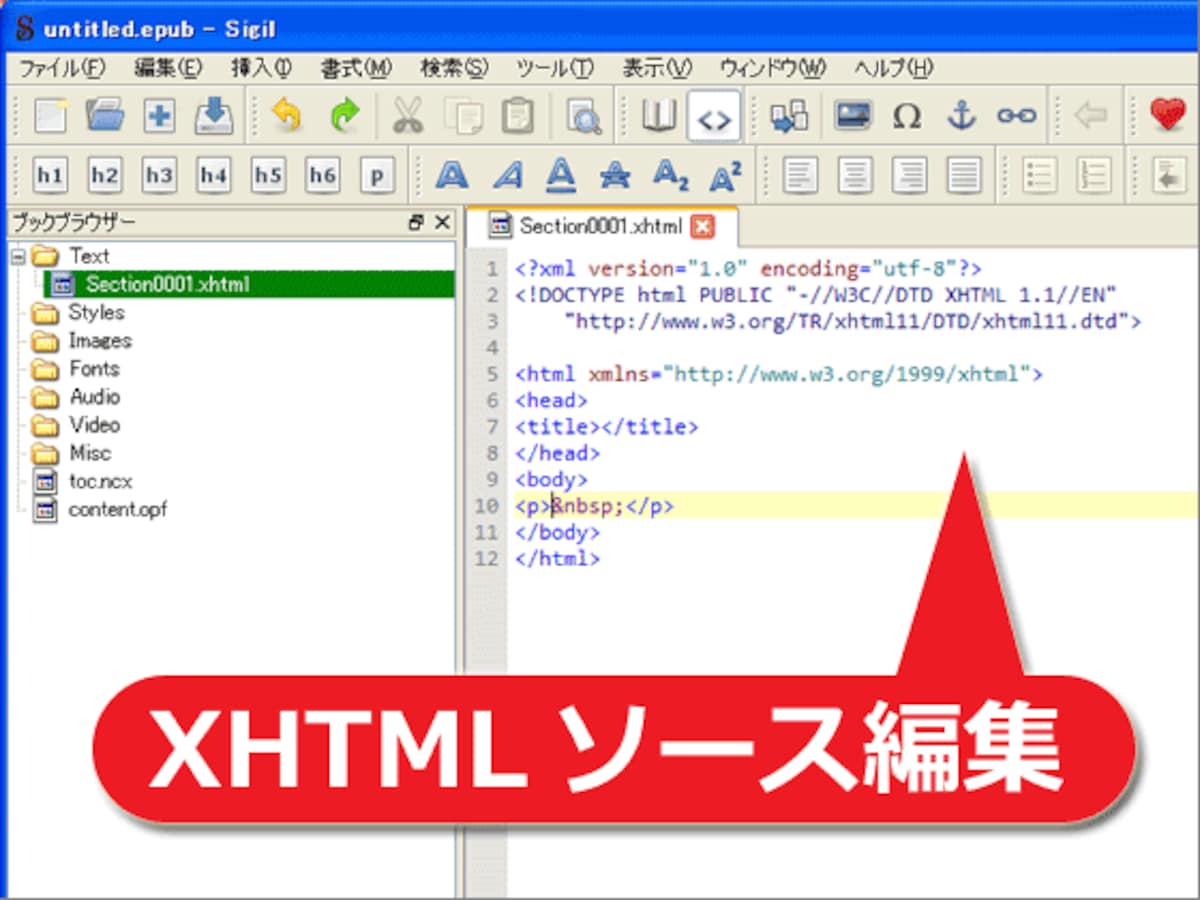
Task: Collapse the Text folder tree node
Action: (x=17, y=257)
